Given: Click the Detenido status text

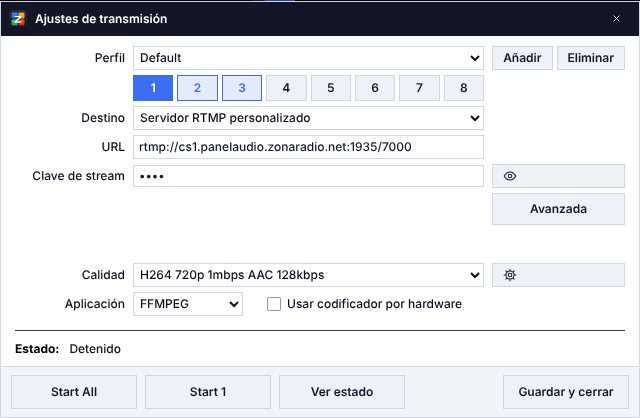Looking at the screenshot, I should point(95,349).
